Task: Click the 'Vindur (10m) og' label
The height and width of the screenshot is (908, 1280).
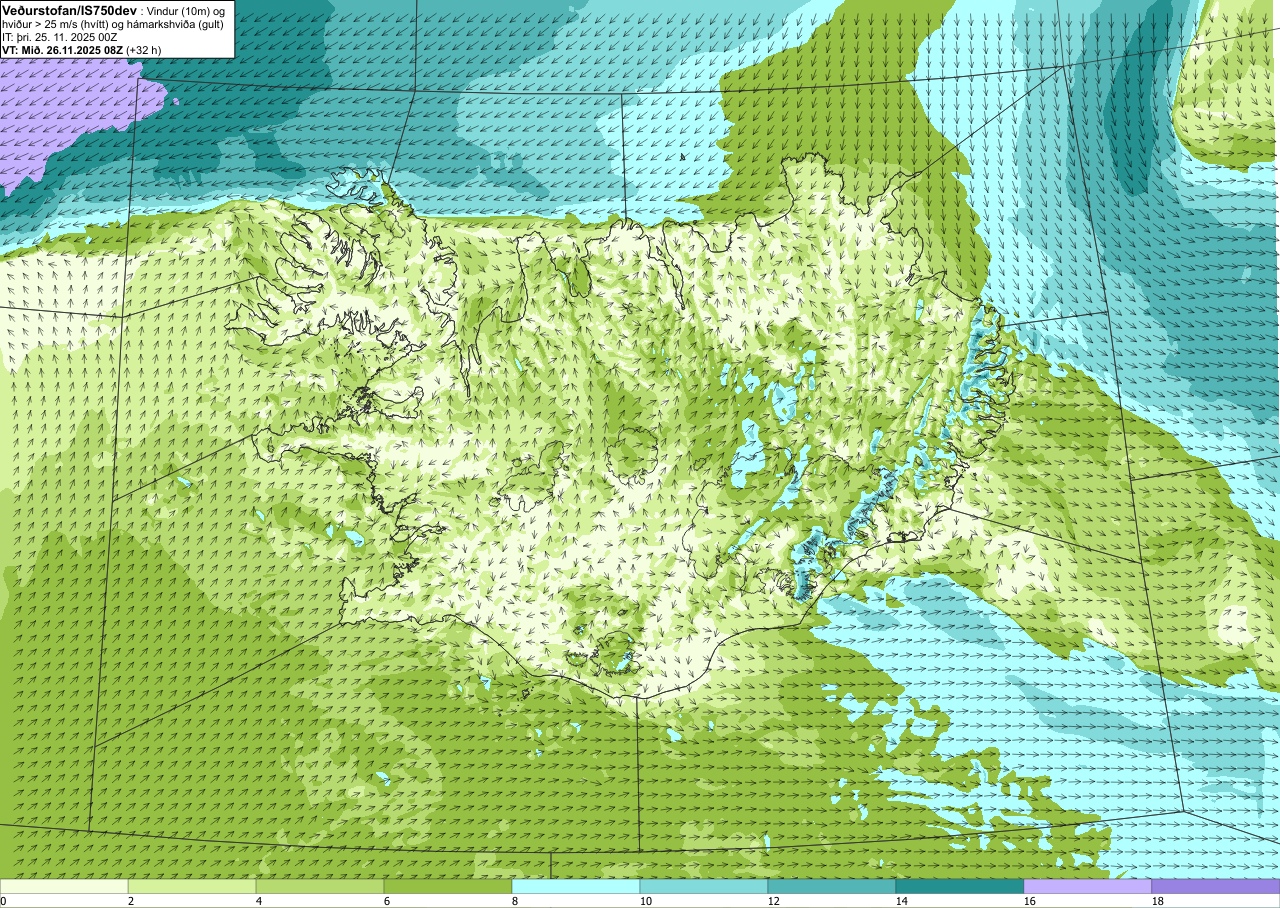Action: pos(185,11)
